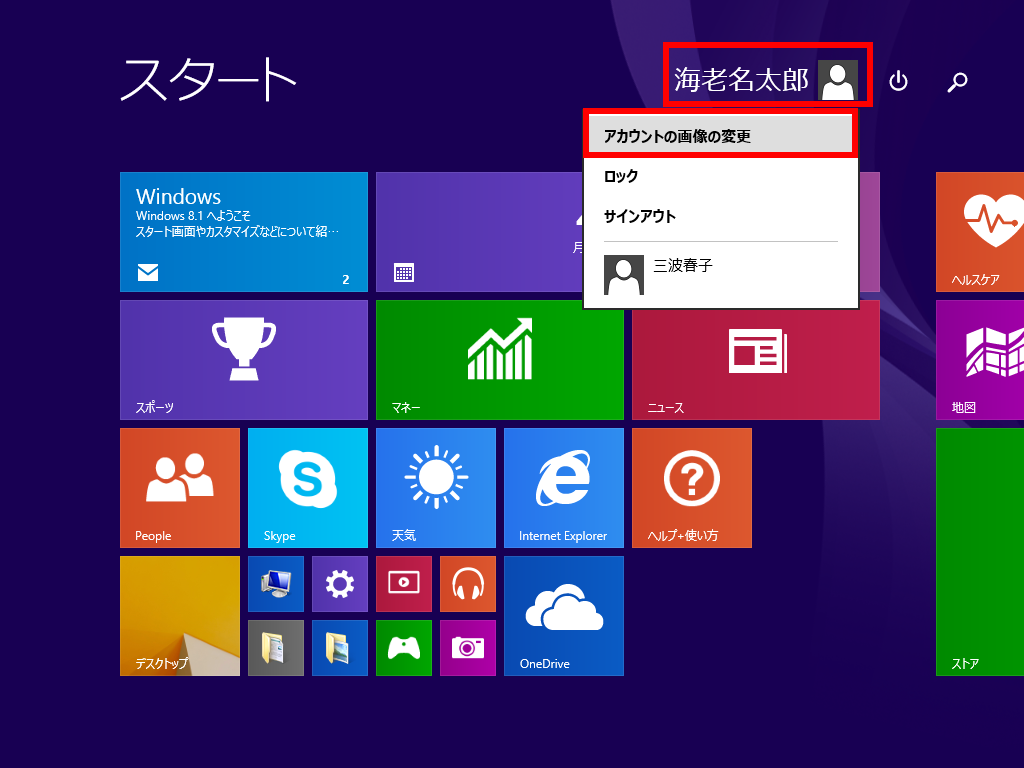Launch the OneDrive tile
Image resolution: width=1024 pixels, height=768 pixels.
564,616
